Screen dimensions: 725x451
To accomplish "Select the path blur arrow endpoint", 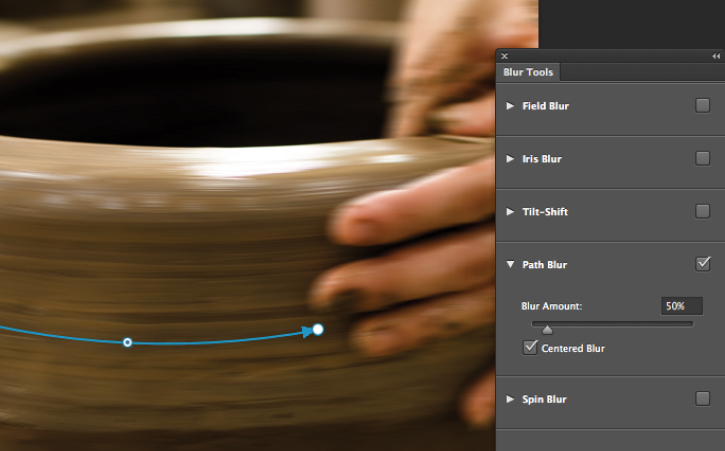I will pos(318,329).
